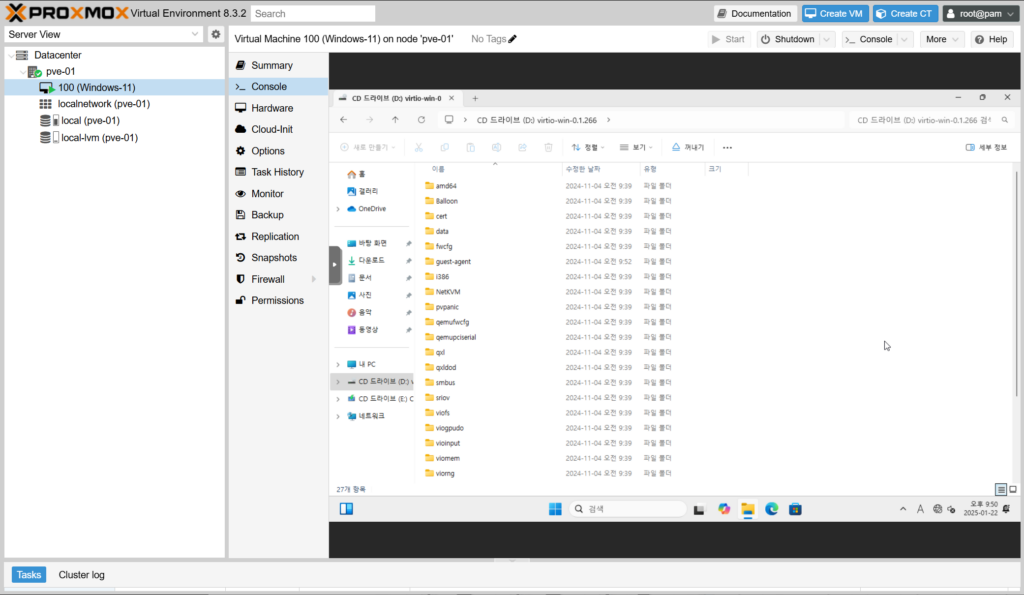Click the Documentation button
Viewport: 1024px width, 595px height.
pos(754,13)
